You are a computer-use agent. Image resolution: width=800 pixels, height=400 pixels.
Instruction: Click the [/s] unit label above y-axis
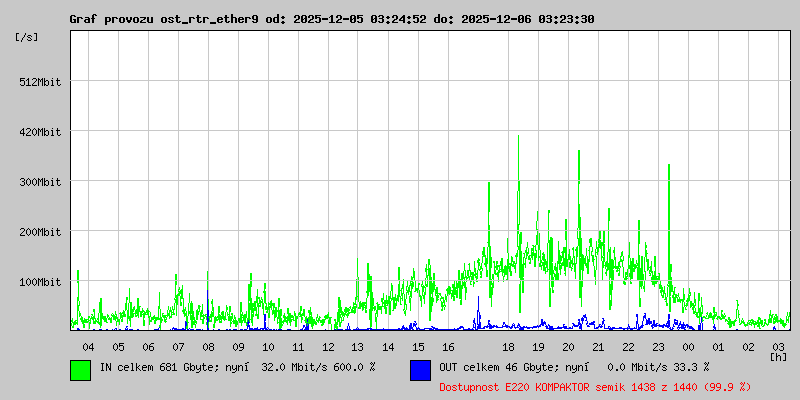[x=27, y=36]
